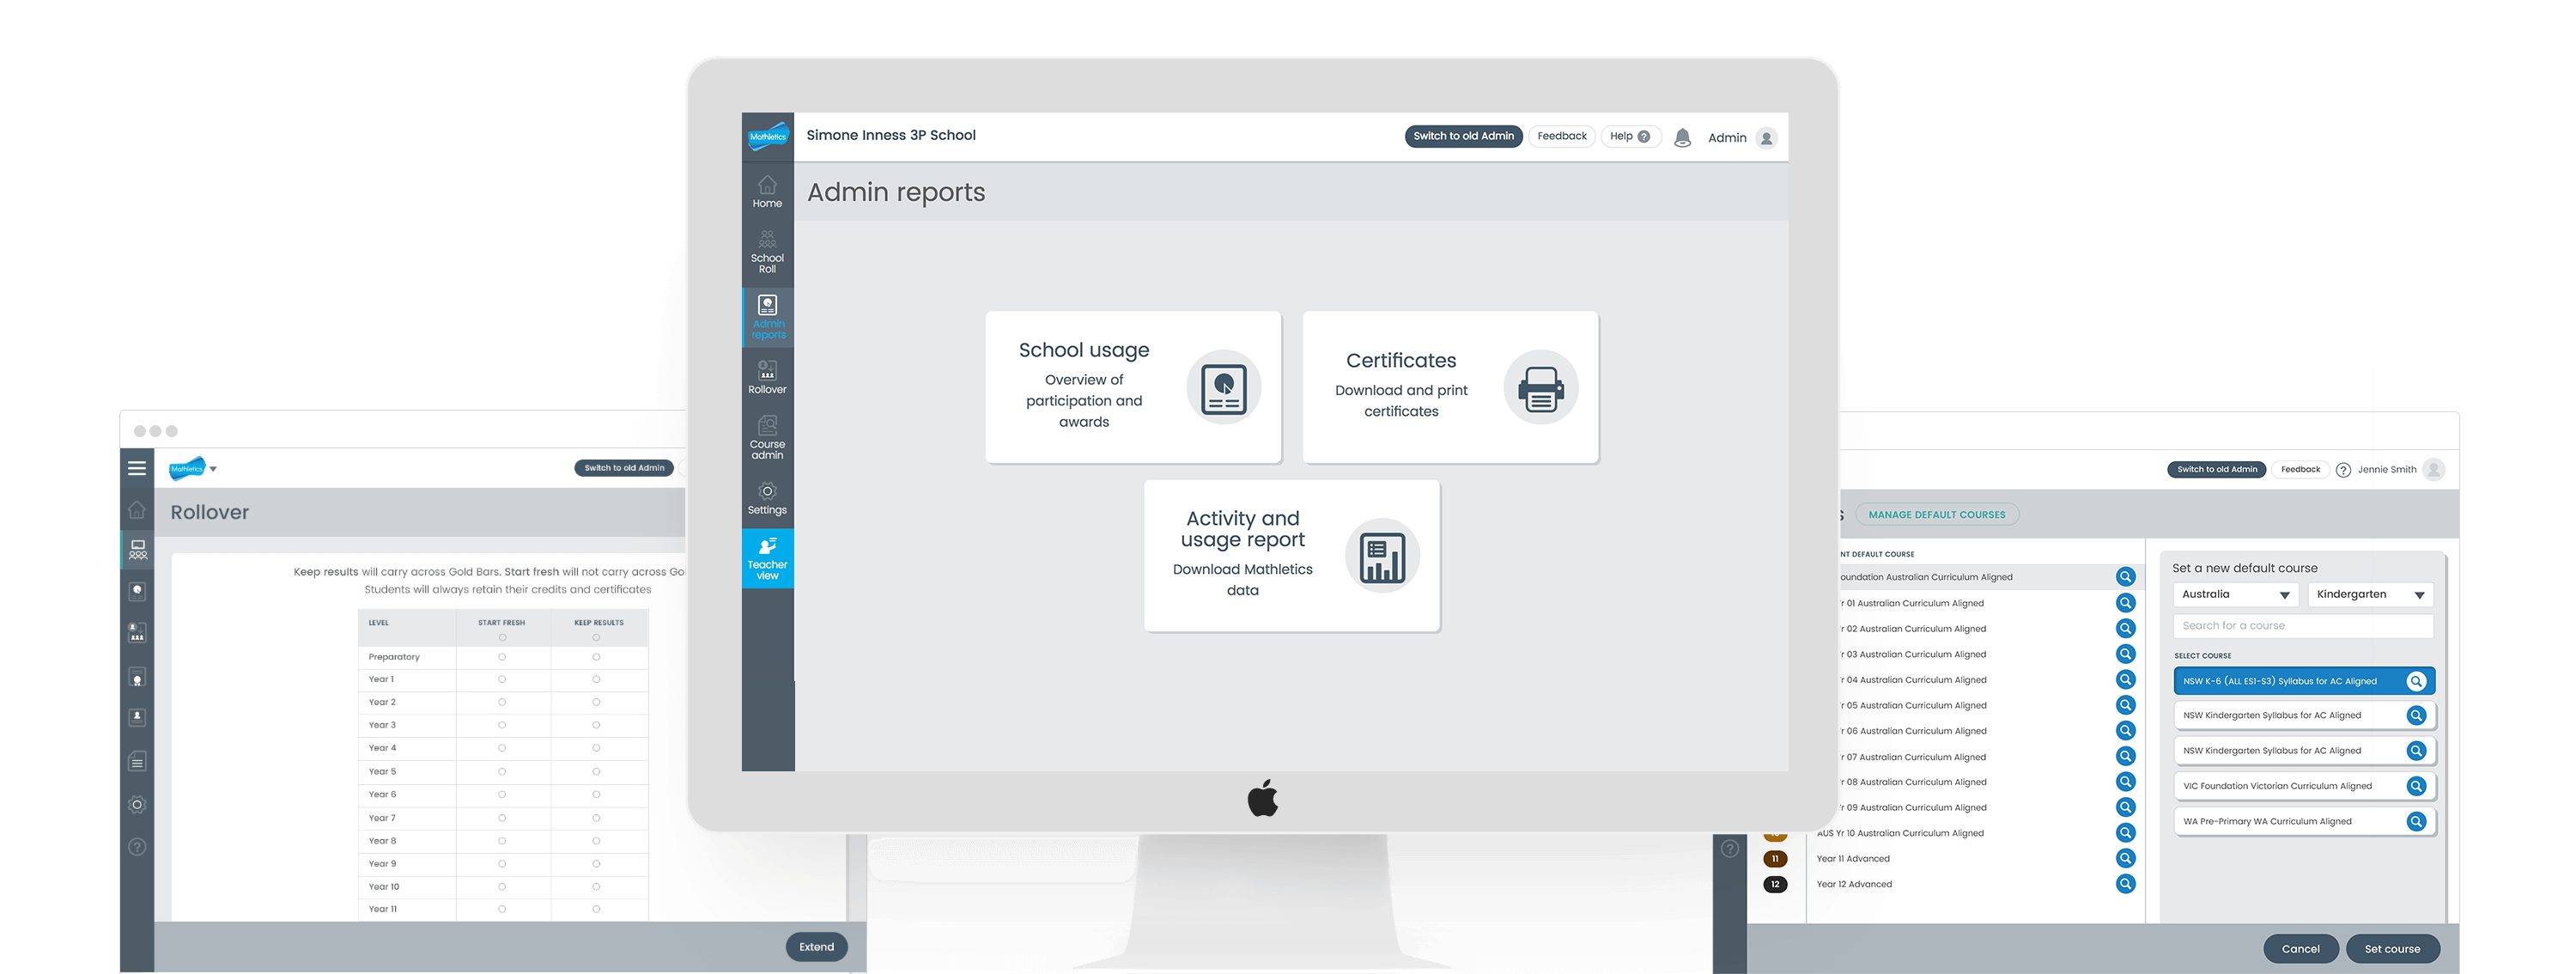
Task: Open the Kindergarten year level dropdown
Action: pyautogui.click(x=2370, y=594)
